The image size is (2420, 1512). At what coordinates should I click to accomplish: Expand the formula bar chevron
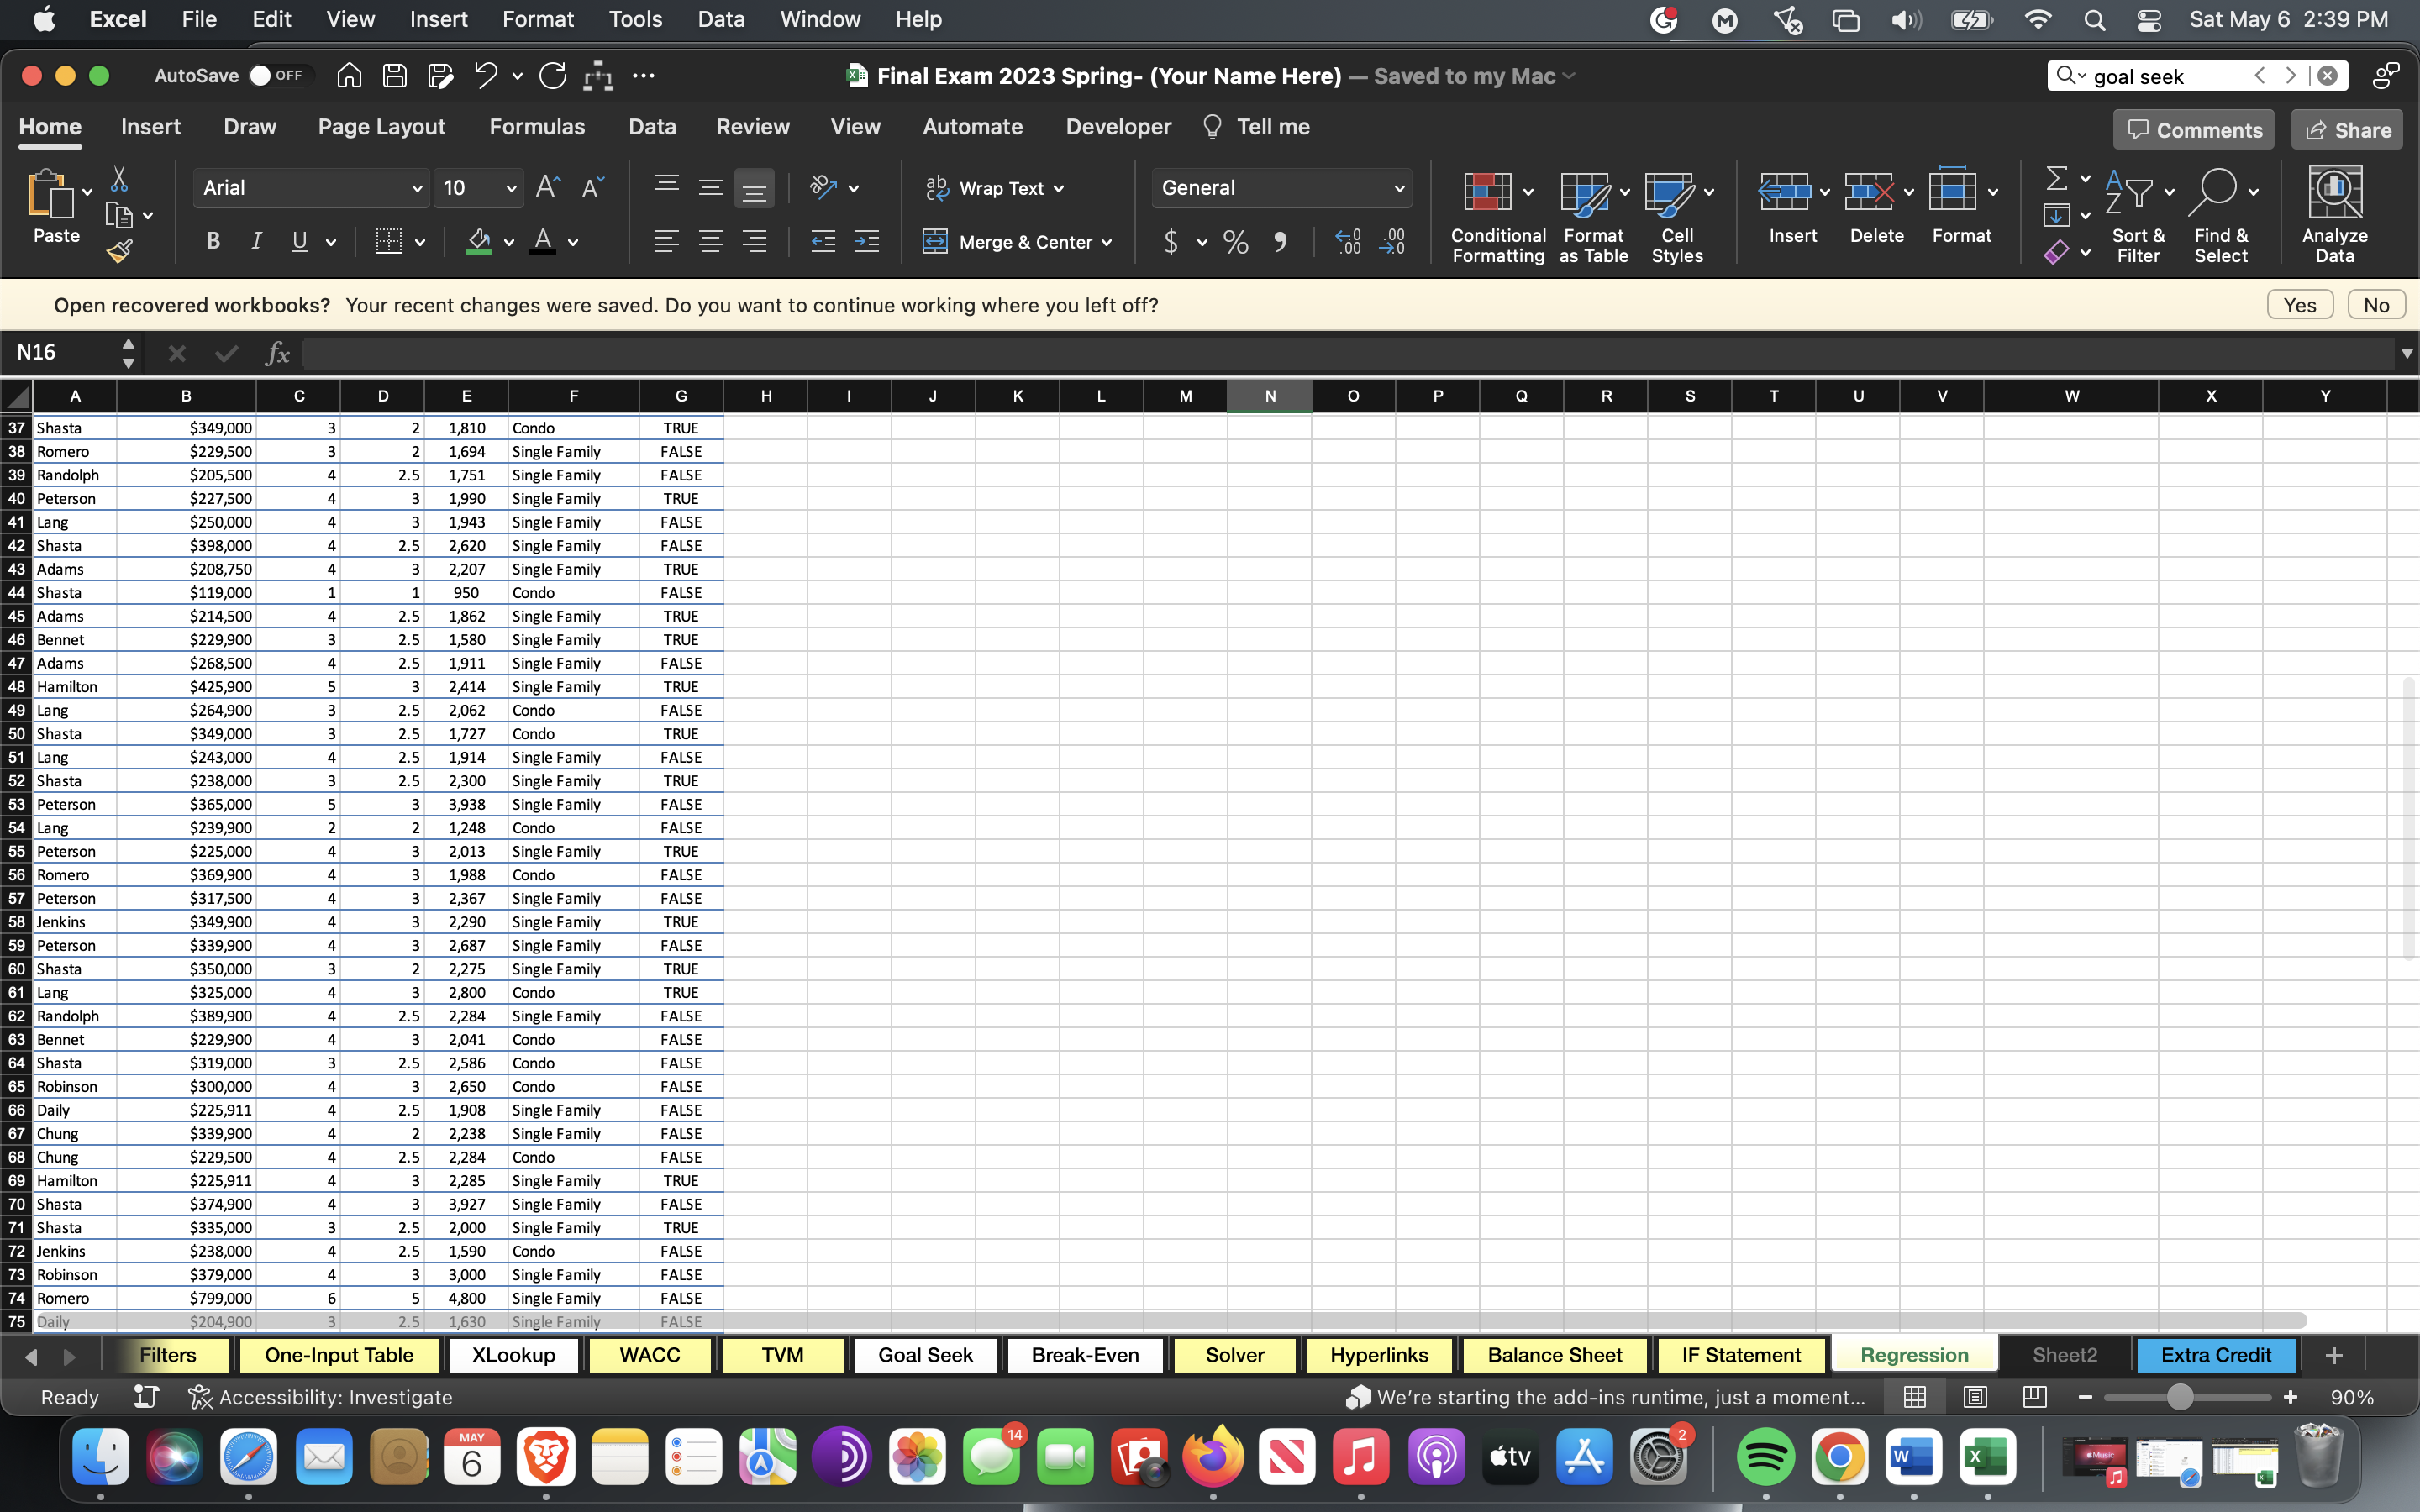pos(2406,353)
